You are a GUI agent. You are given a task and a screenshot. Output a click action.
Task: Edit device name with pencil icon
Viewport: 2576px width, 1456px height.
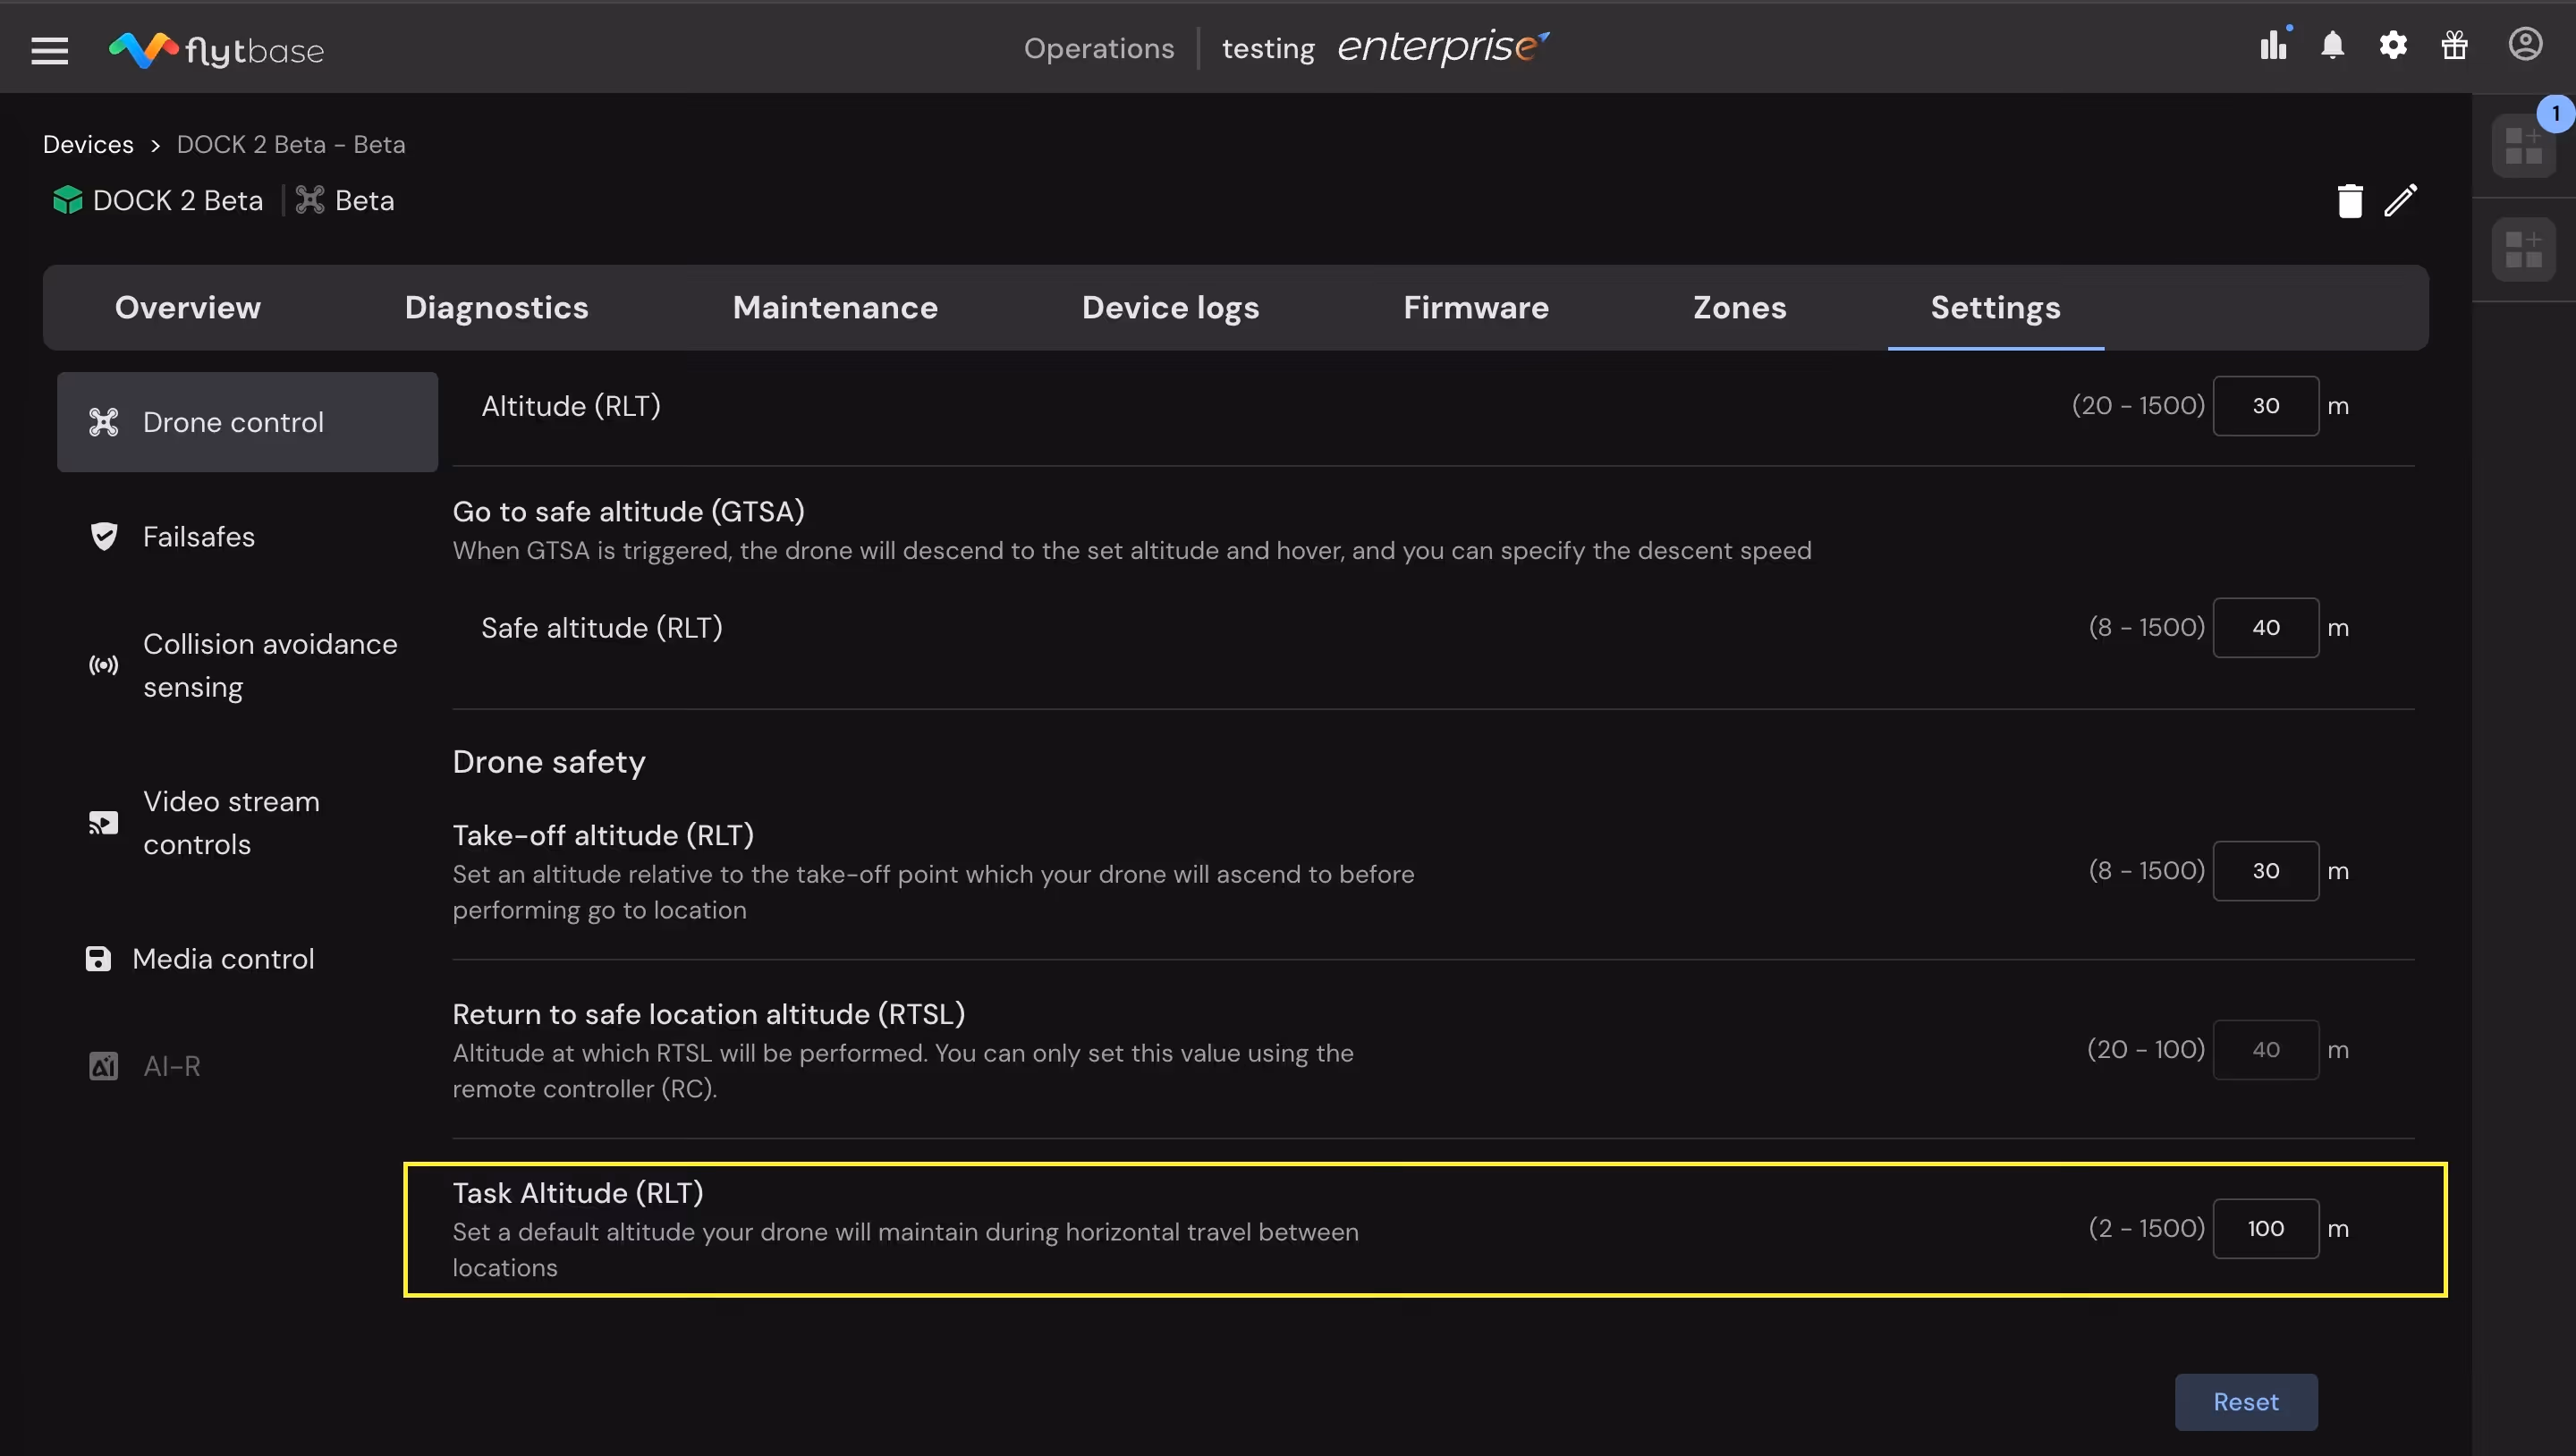pos(2401,201)
